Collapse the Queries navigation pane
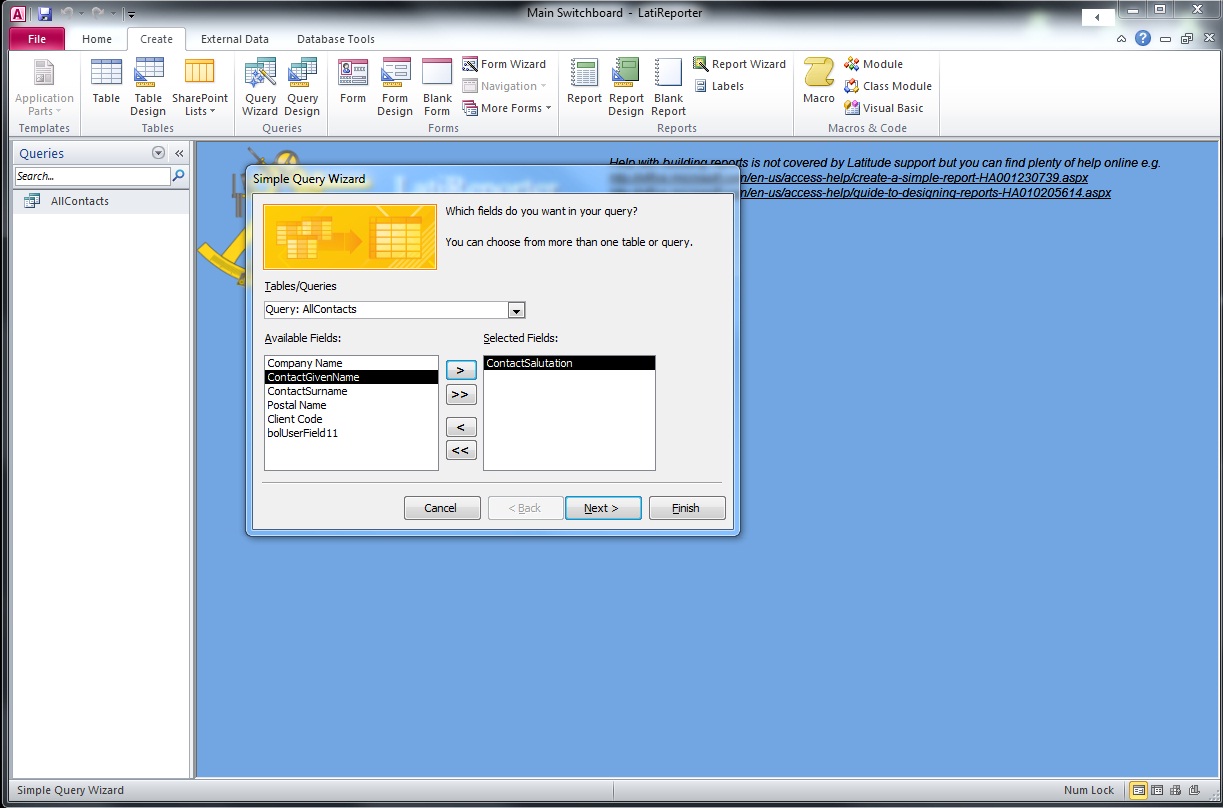 pyautogui.click(x=177, y=152)
